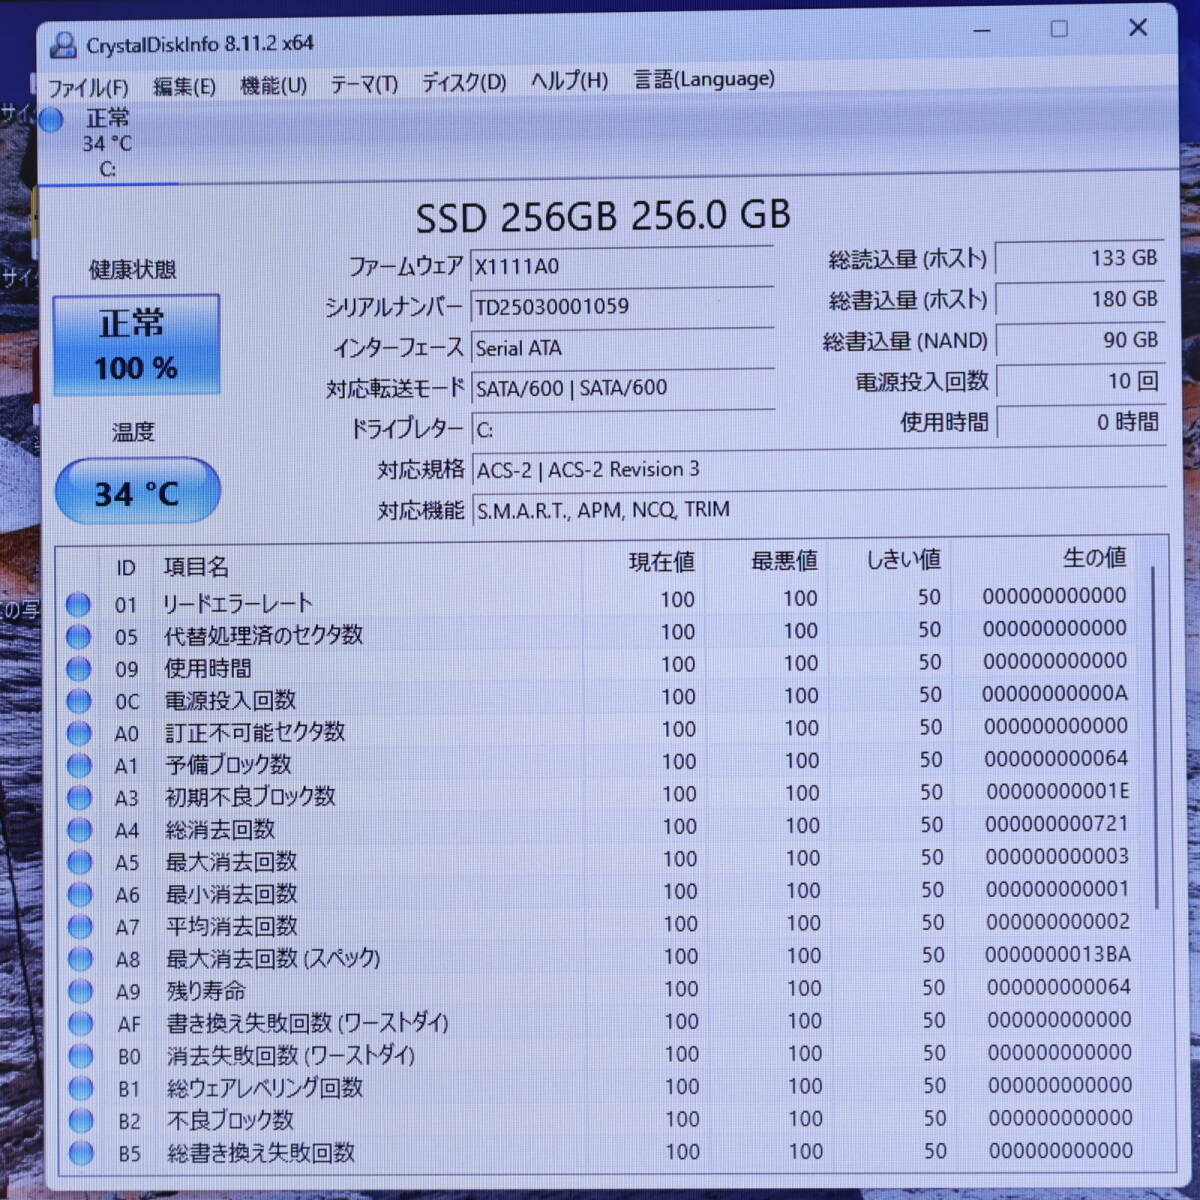Open the ファイル(F) menu
The width and height of the screenshot is (1200, 1200).
[88, 87]
